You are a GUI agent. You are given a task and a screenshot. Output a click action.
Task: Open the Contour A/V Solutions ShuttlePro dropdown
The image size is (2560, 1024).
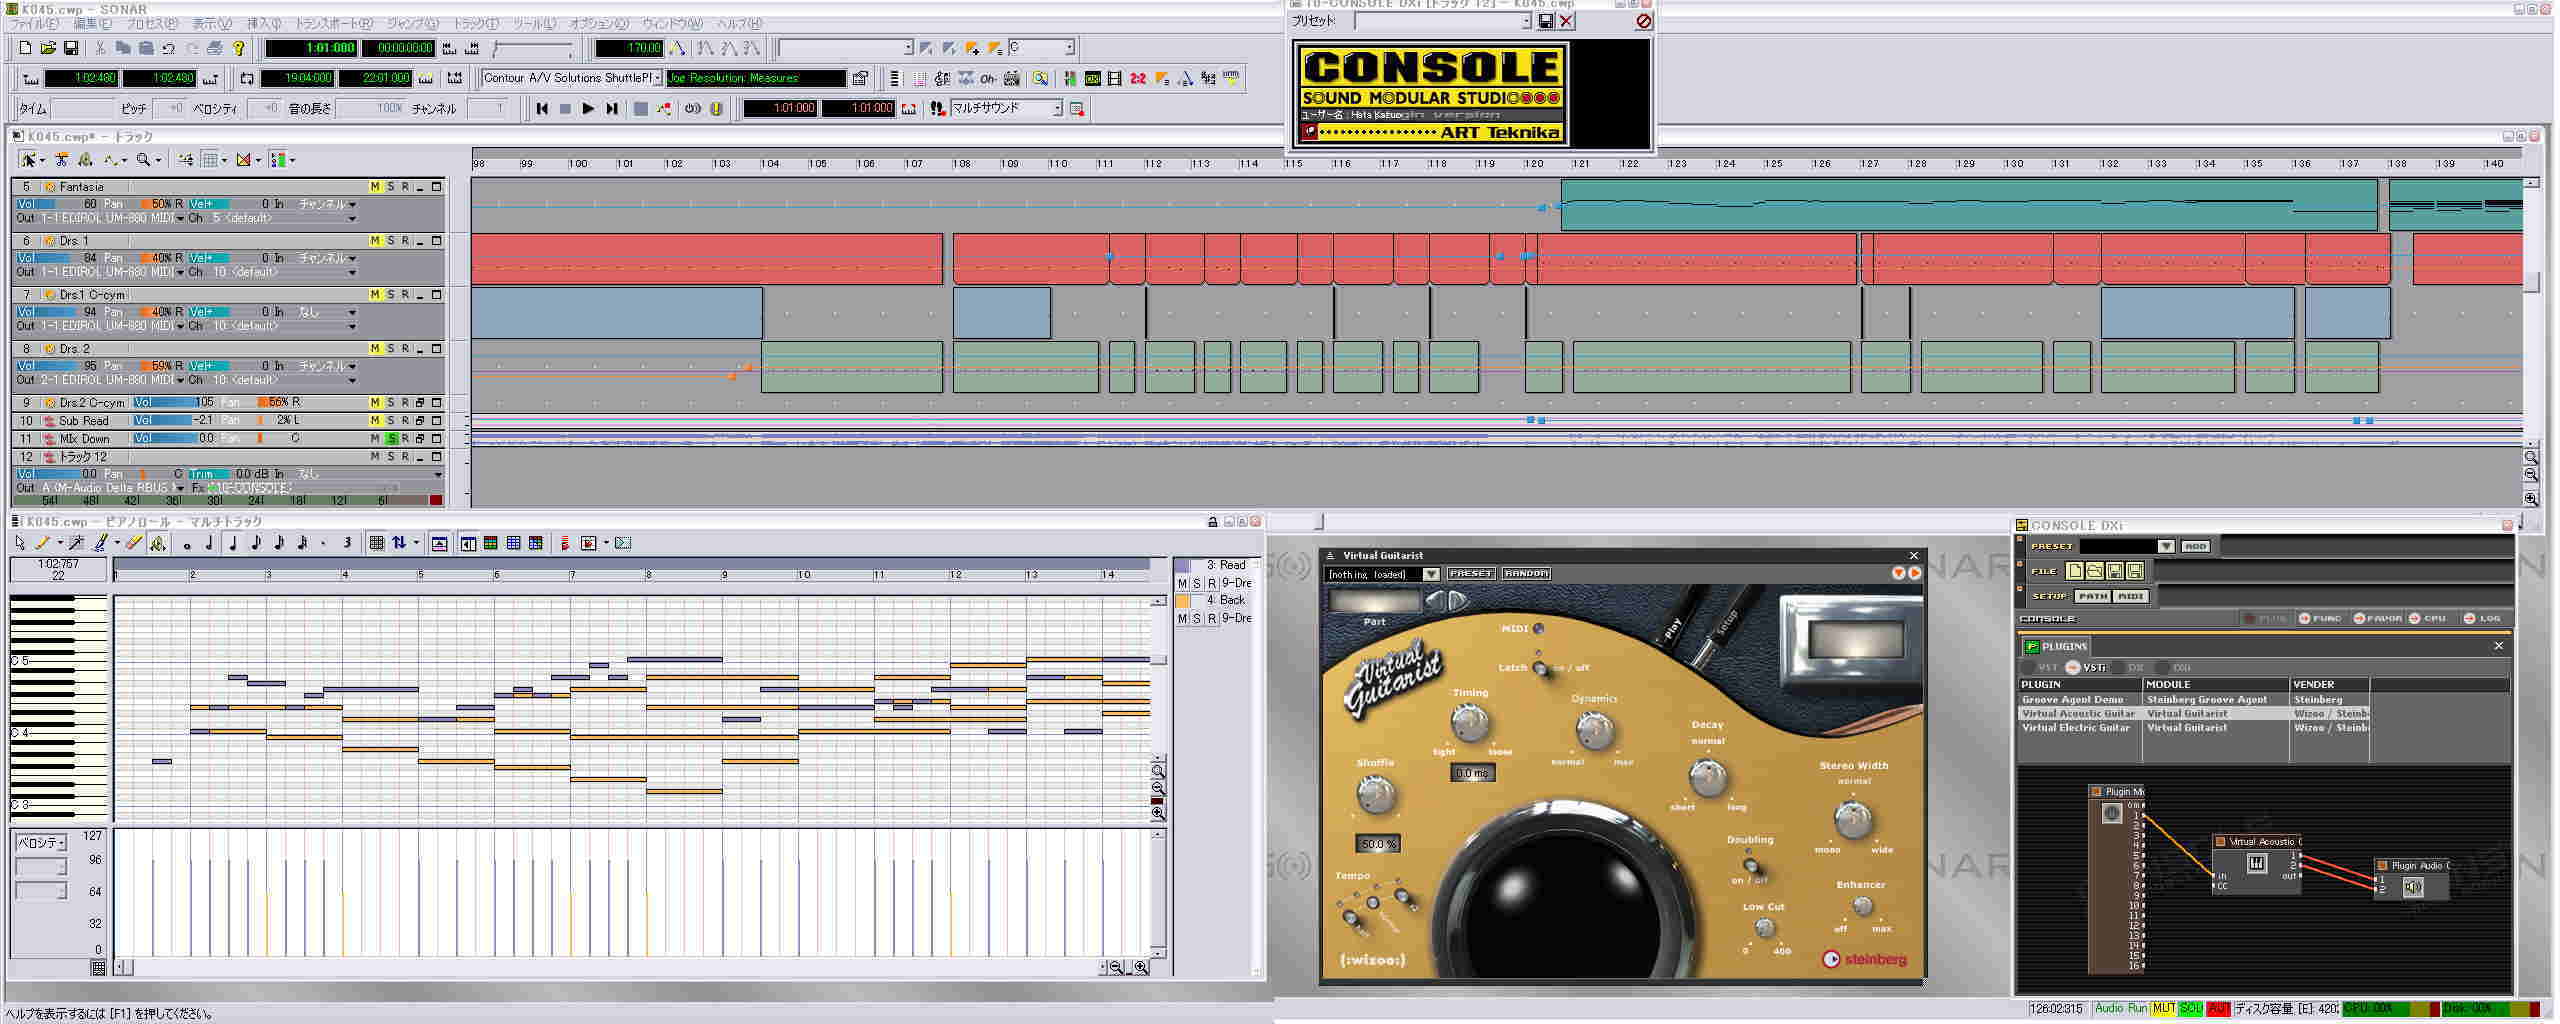[x=657, y=78]
